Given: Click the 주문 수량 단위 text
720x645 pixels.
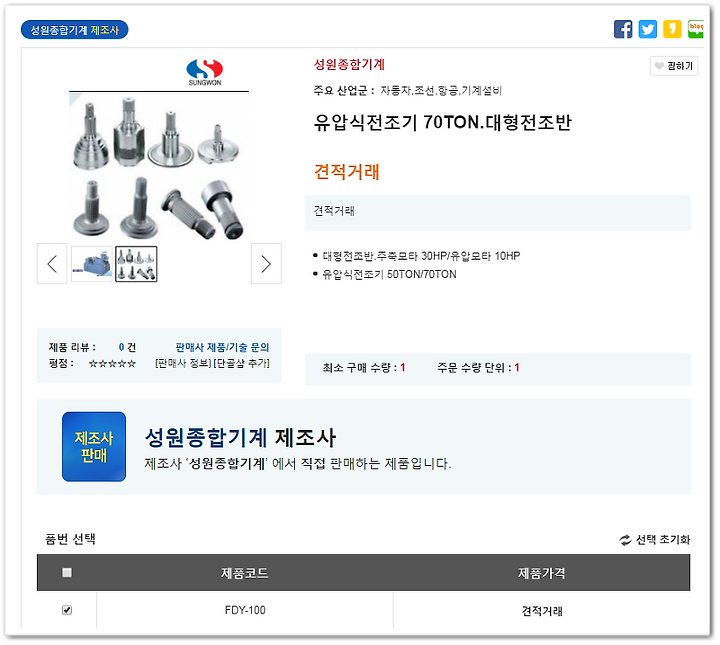Looking at the screenshot, I should pyautogui.click(x=478, y=367).
